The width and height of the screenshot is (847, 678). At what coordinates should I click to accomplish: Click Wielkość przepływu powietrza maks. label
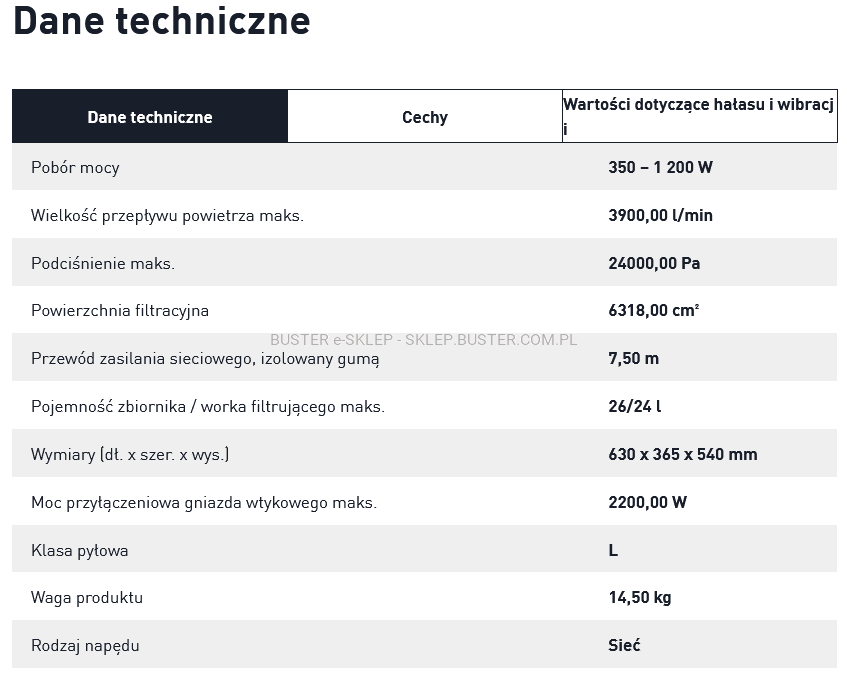coord(167,215)
